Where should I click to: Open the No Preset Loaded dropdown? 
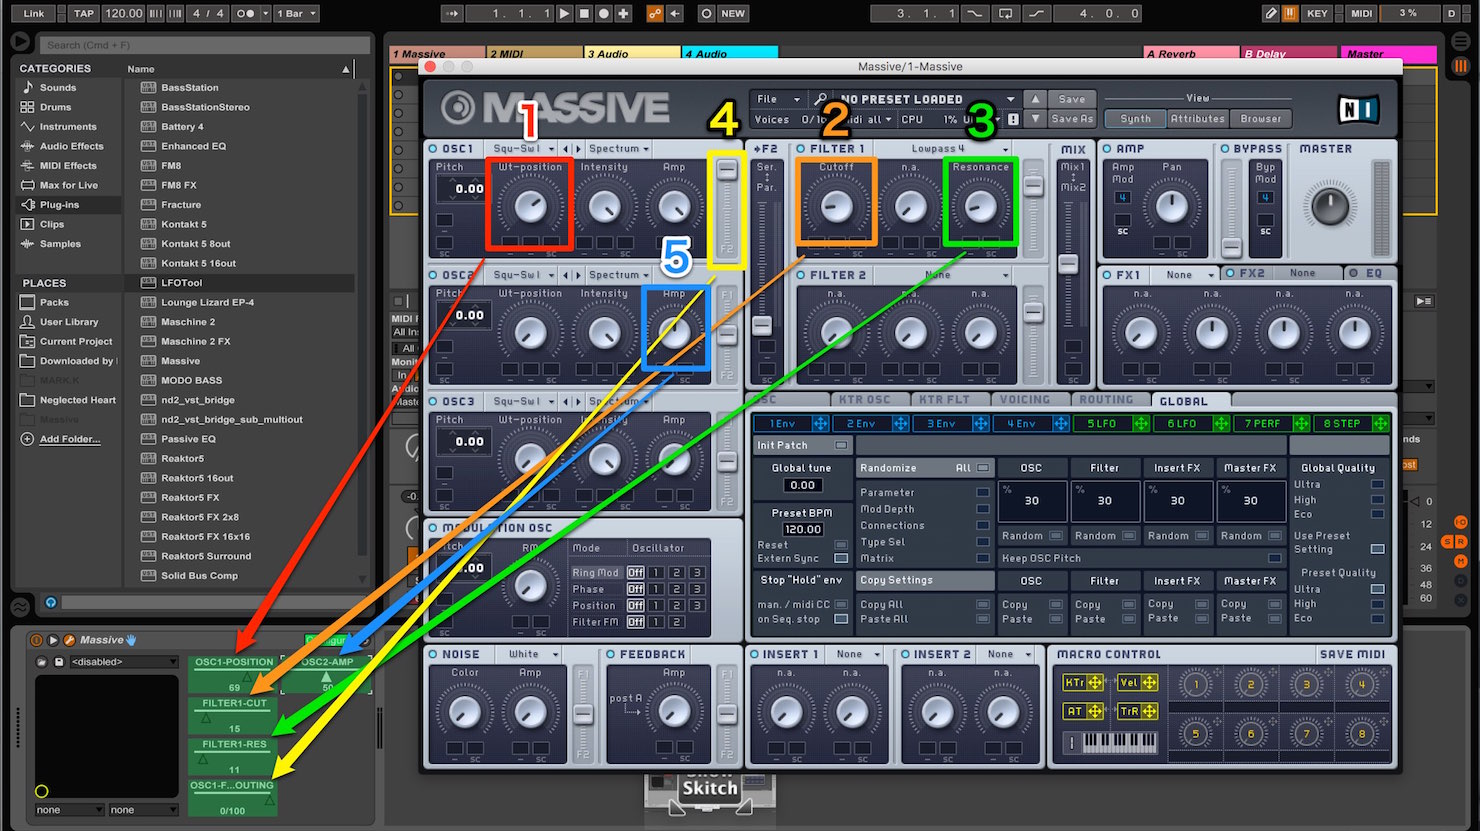(x=927, y=99)
